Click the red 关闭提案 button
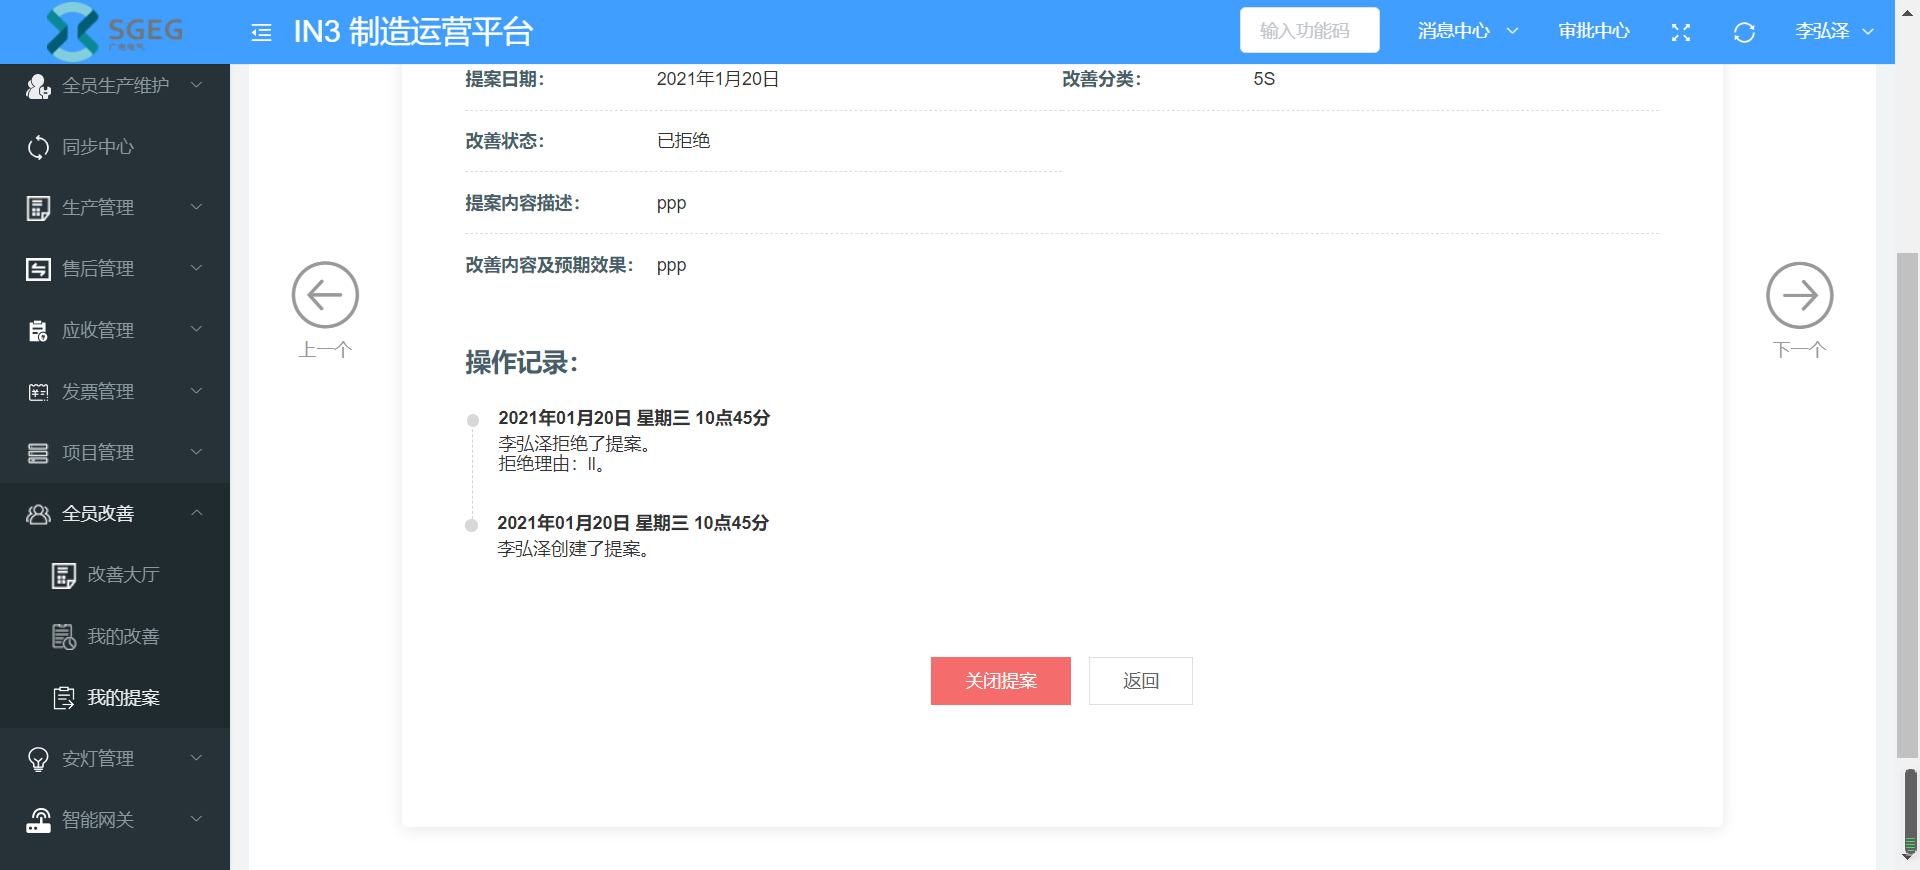The width and height of the screenshot is (1920, 870). 1000,681
